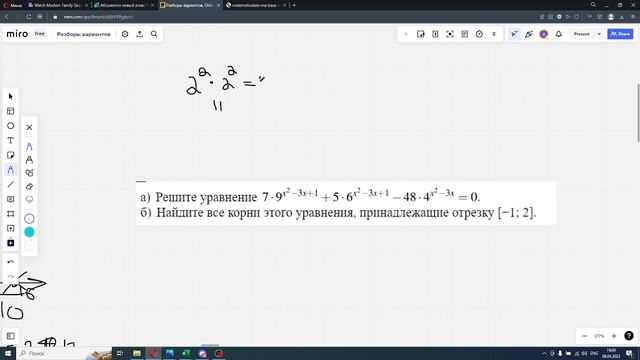Open the cards panel icon in top bar

(435, 34)
